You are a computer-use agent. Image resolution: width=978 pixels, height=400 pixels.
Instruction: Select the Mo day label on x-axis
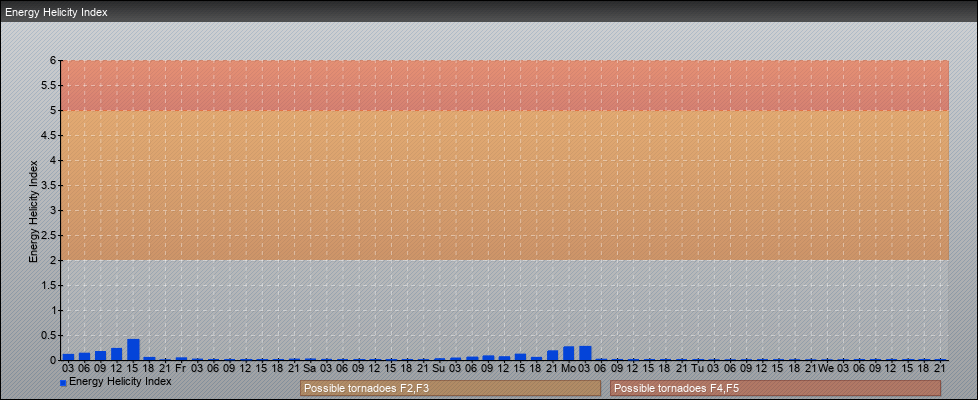click(x=568, y=368)
